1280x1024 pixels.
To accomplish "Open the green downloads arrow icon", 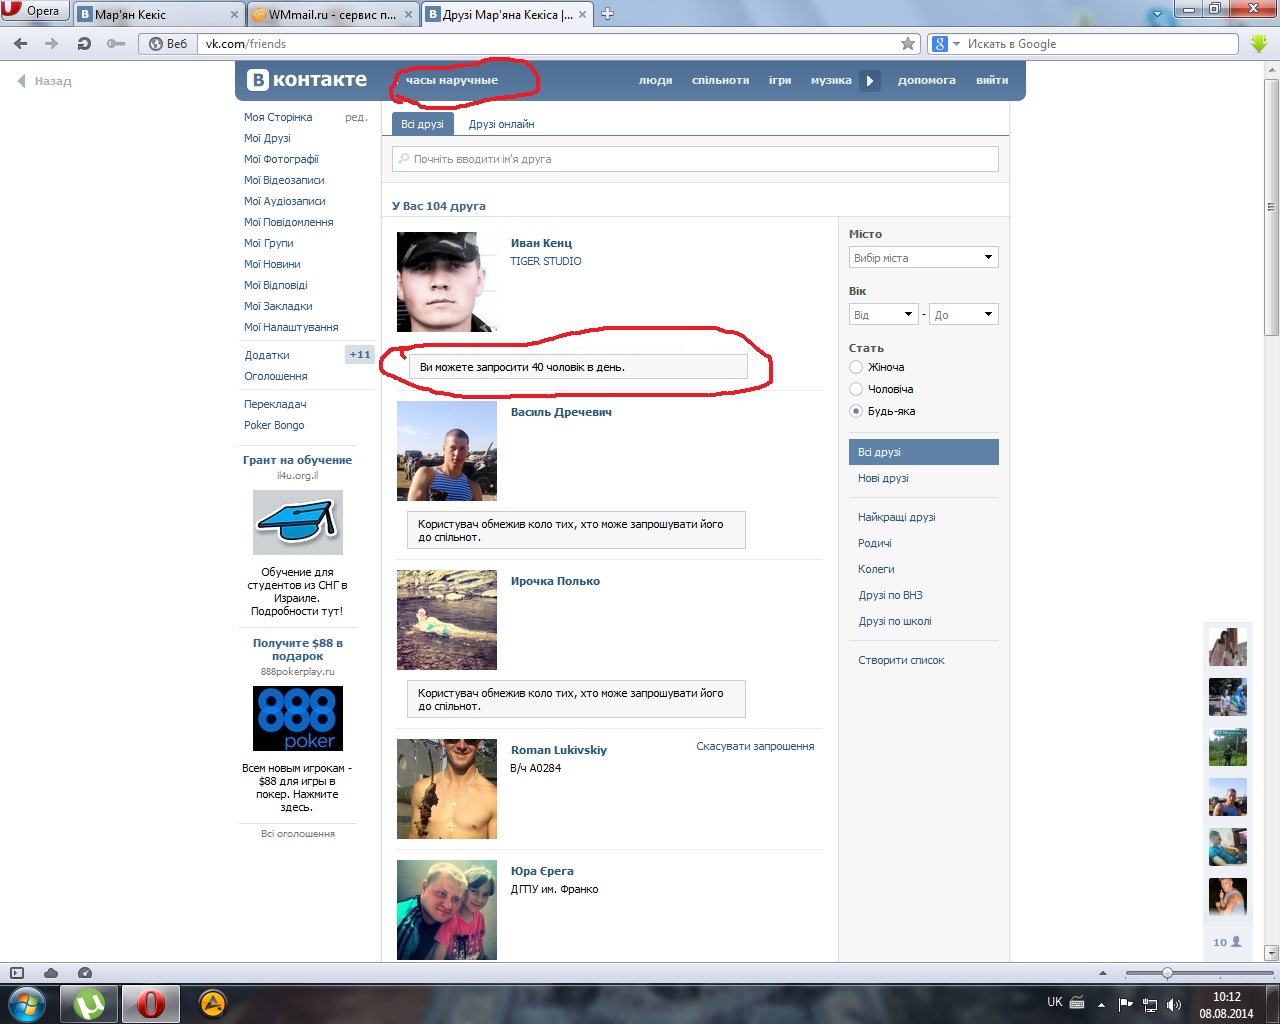I will (x=1259, y=44).
